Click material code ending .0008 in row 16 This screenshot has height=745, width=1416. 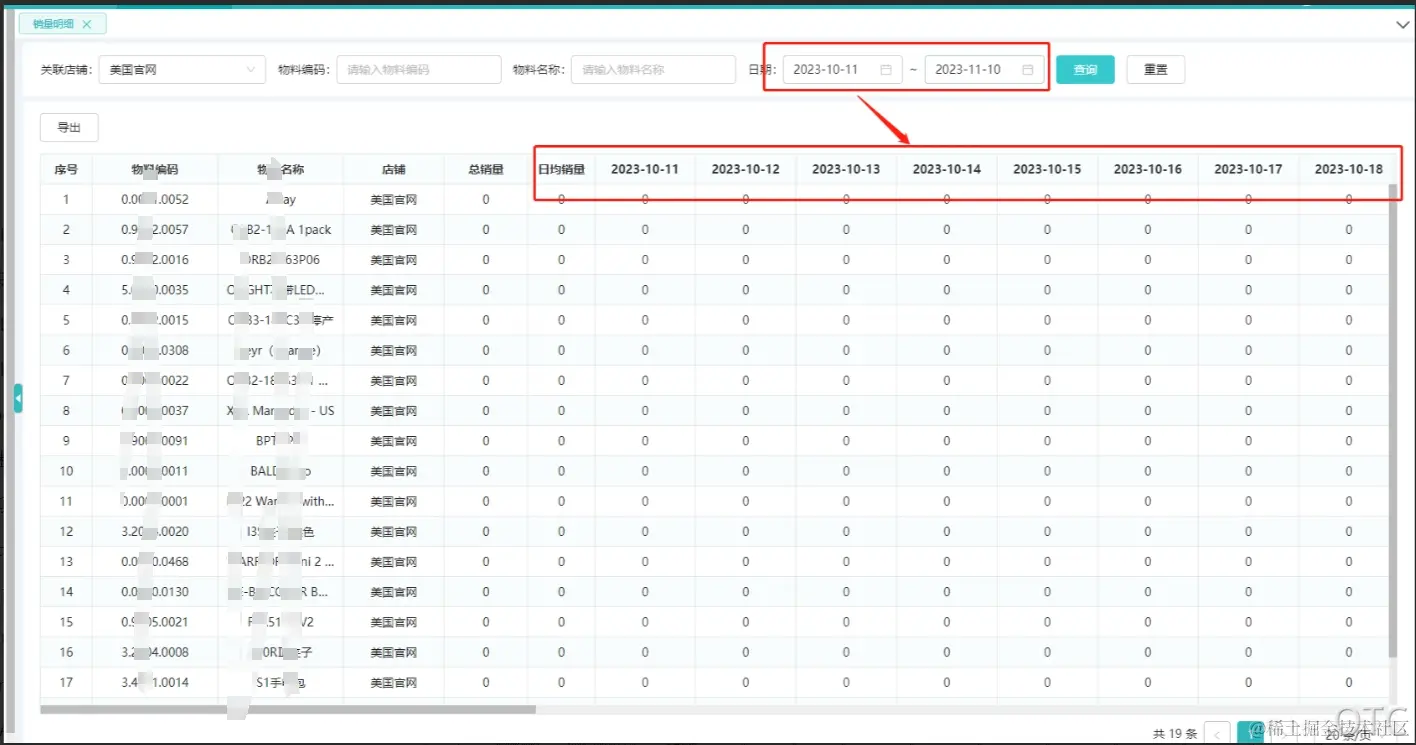(x=155, y=652)
